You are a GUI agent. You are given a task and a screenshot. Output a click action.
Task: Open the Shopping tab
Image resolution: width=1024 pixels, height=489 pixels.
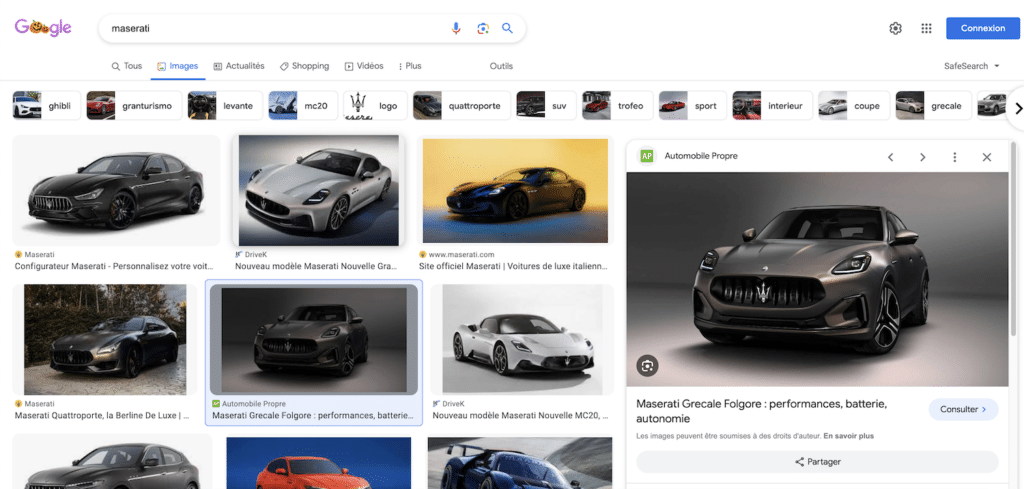[x=304, y=66]
